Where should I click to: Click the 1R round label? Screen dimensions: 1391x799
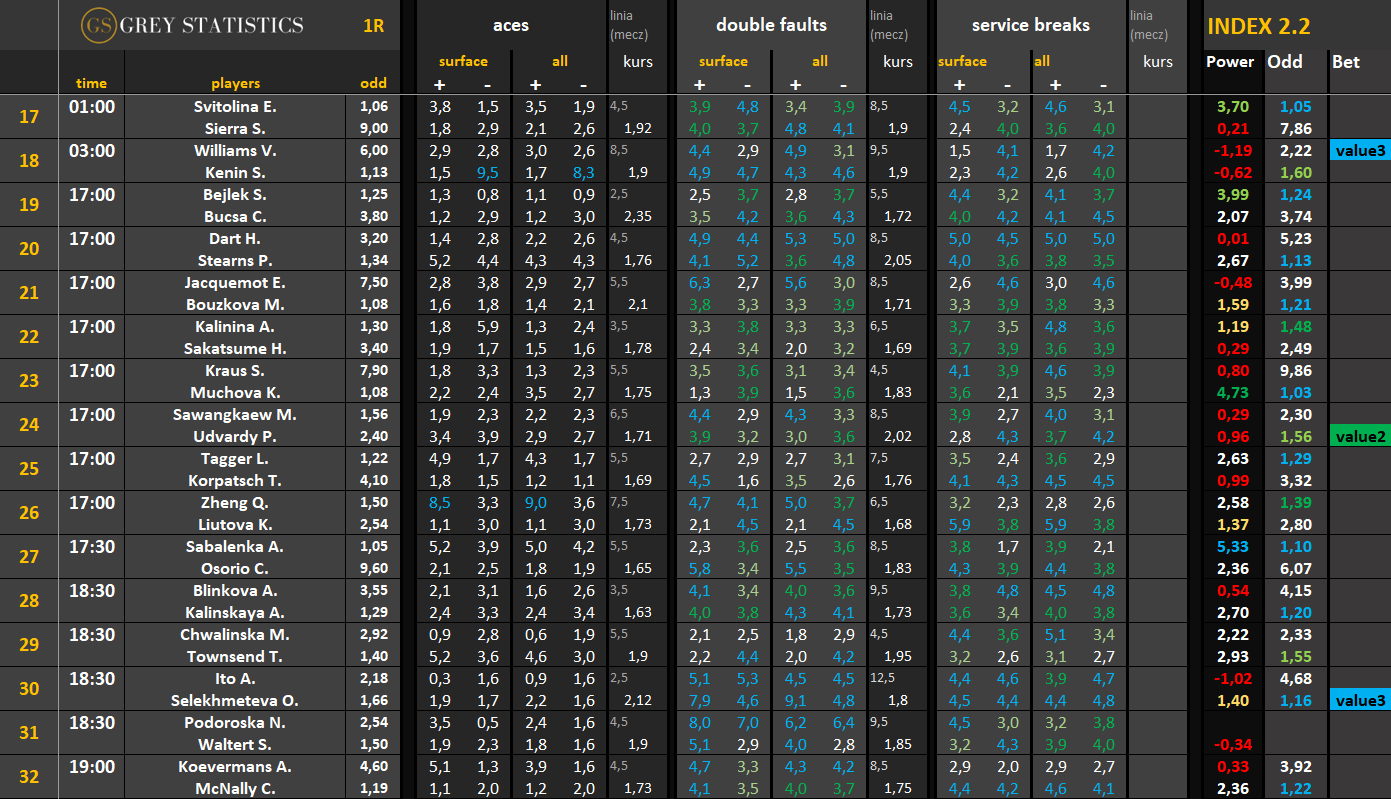click(373, 26)
